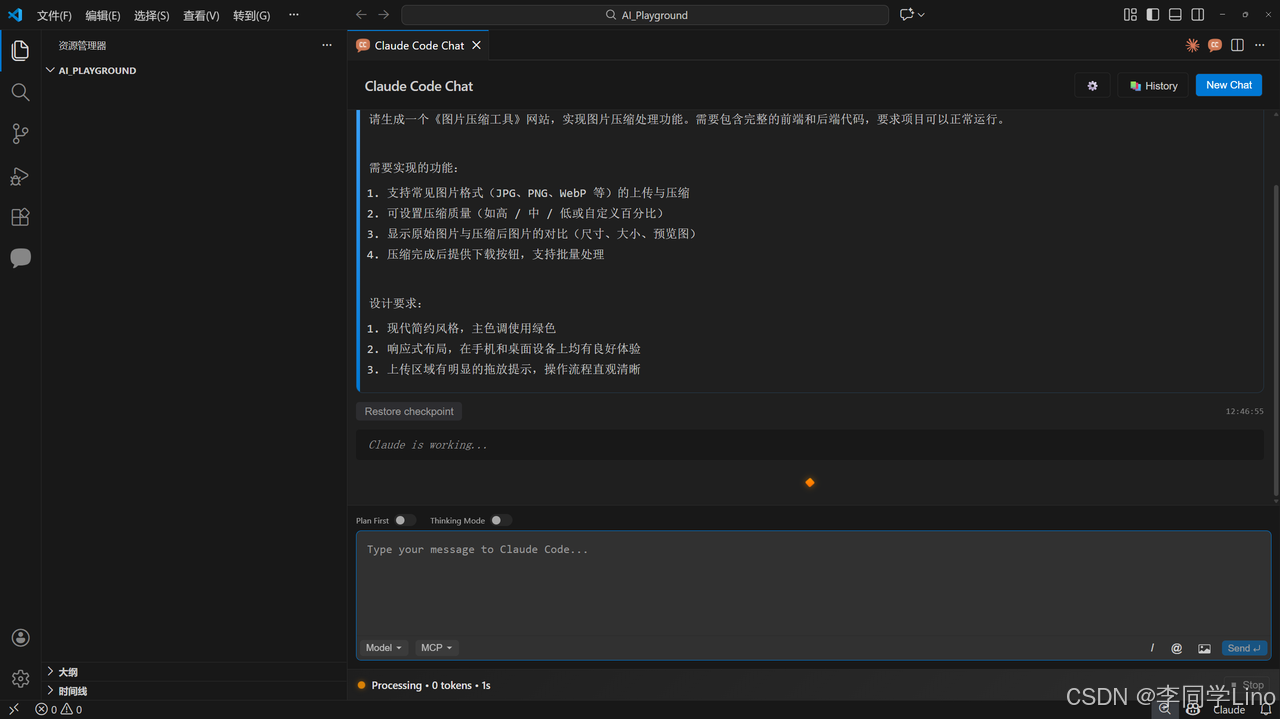Click the Send button
The height and width of the screenshot is (719, 1280).
(1244, 648)
